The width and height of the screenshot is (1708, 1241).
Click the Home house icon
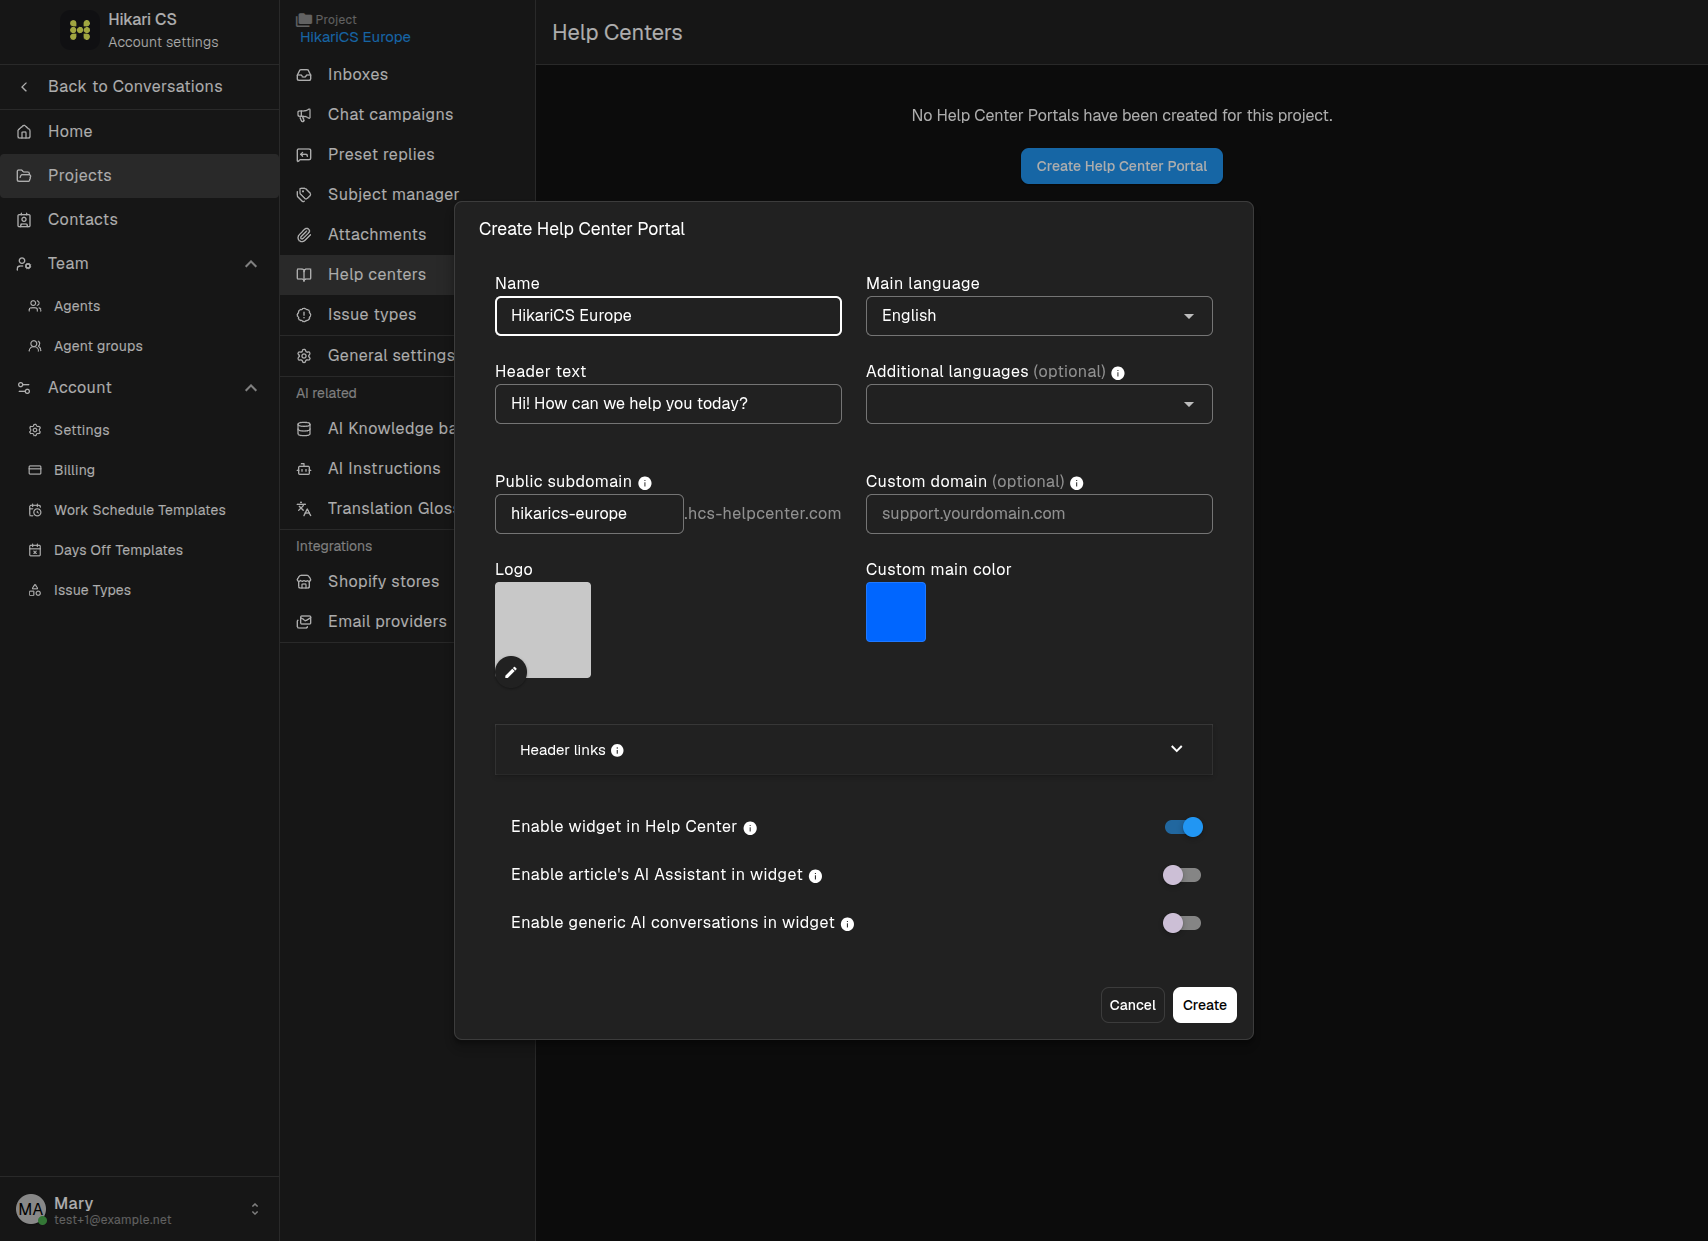coord(24,132)
